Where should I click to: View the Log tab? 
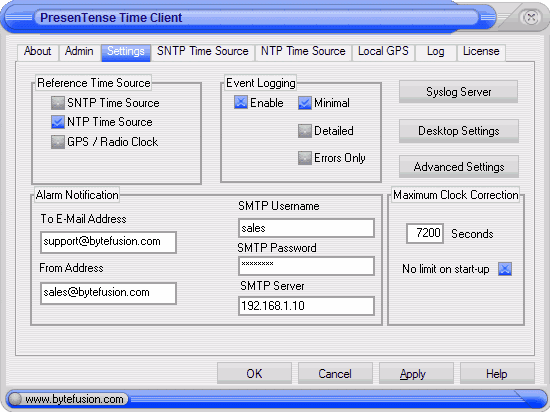(x=436, y=52)
